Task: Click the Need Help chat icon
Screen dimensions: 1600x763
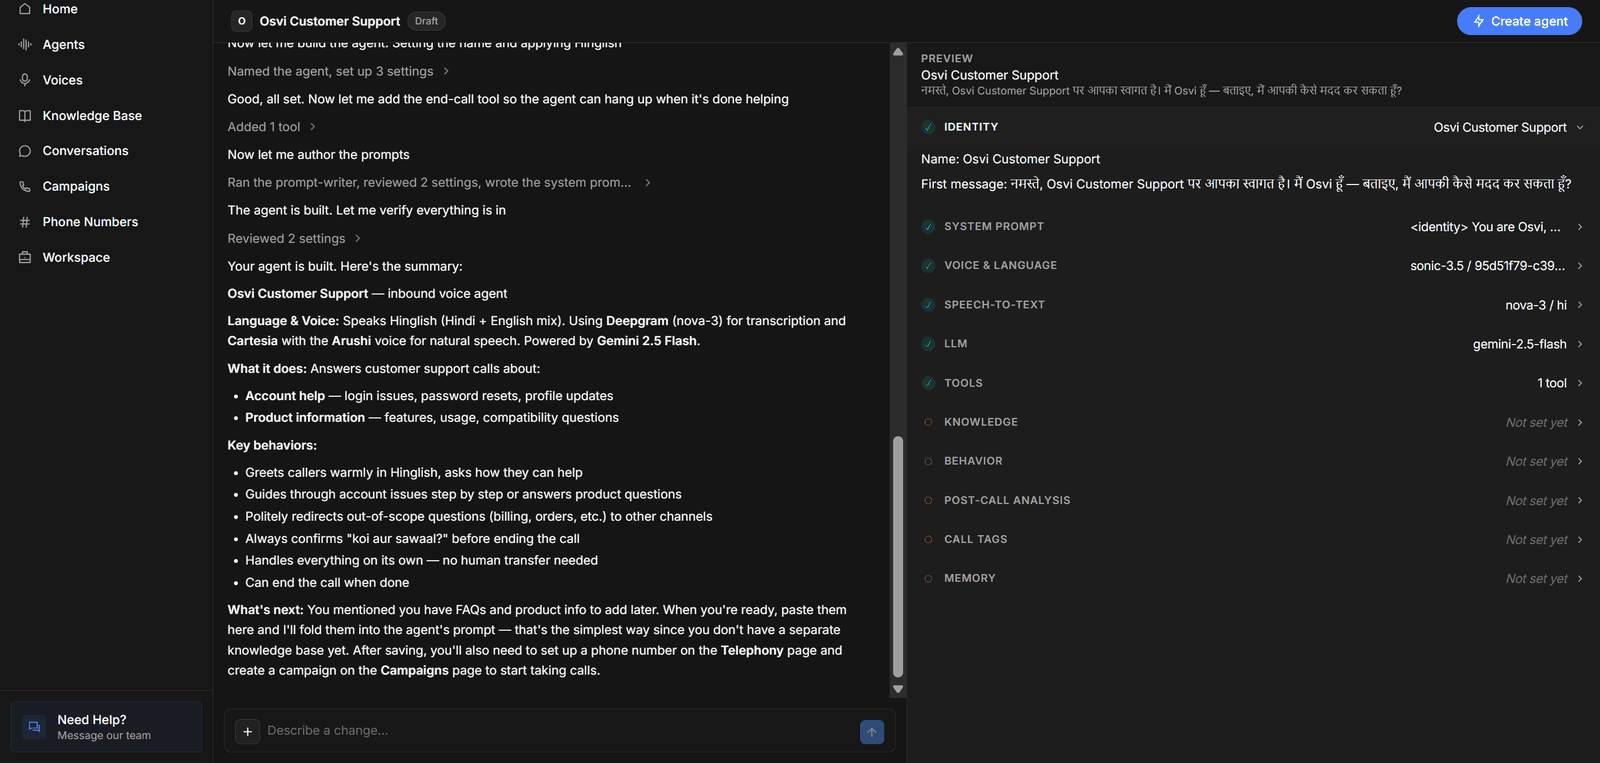Action: 34,727
